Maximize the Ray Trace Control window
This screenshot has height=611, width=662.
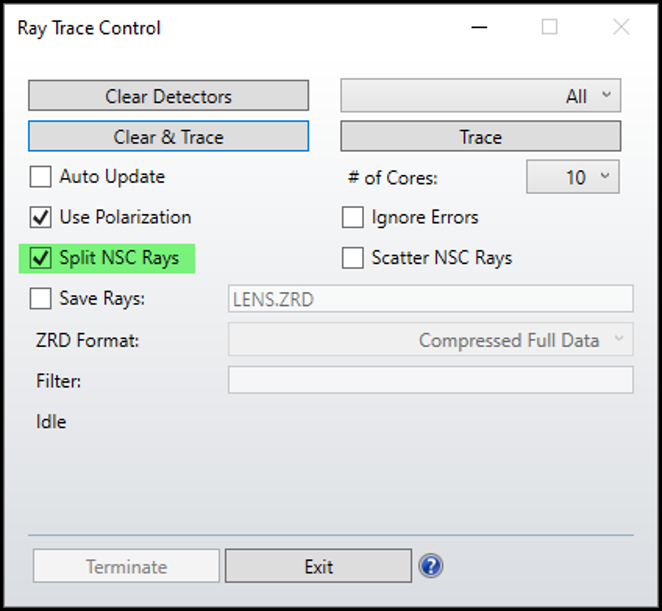(x=549, y=27)
